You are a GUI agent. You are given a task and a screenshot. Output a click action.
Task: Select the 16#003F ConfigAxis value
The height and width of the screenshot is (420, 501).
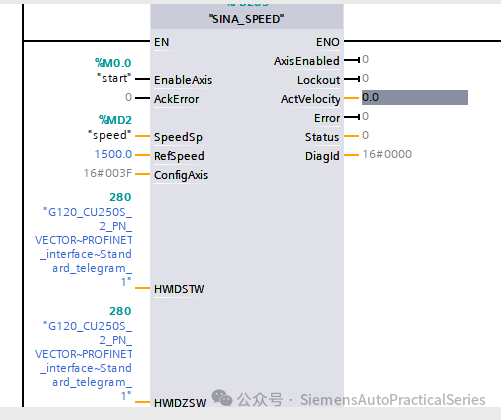pyautogui.click(x=108, y=173)
